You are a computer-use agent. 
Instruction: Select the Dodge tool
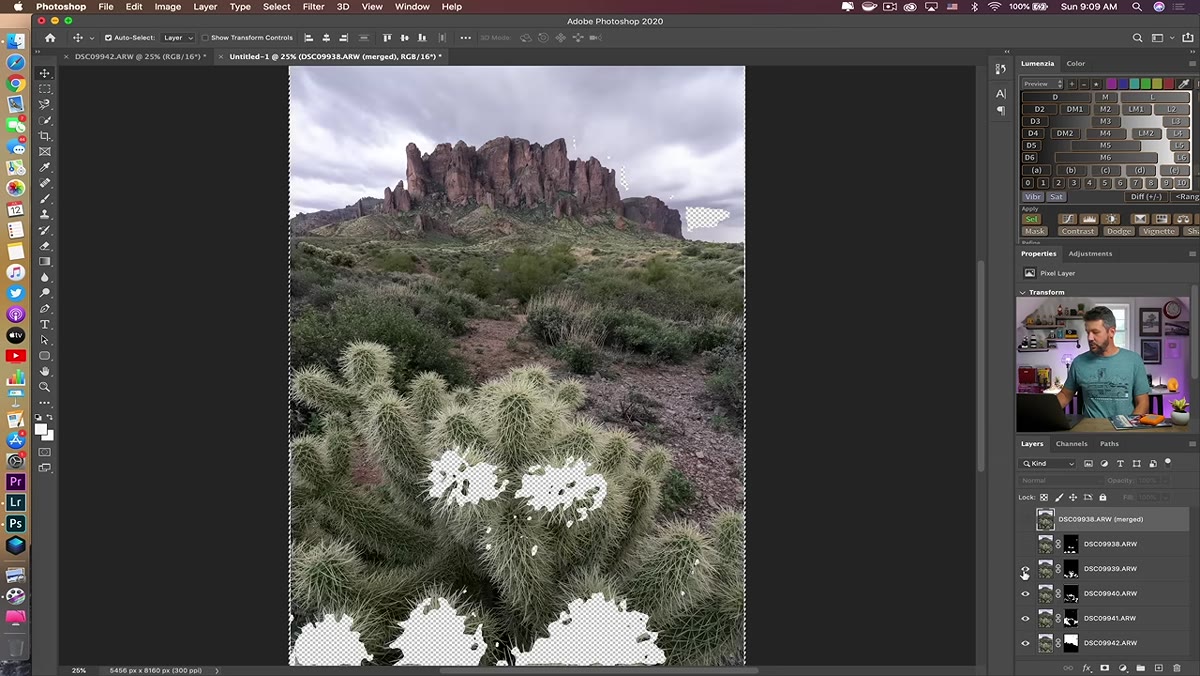[x=45, y=293]
